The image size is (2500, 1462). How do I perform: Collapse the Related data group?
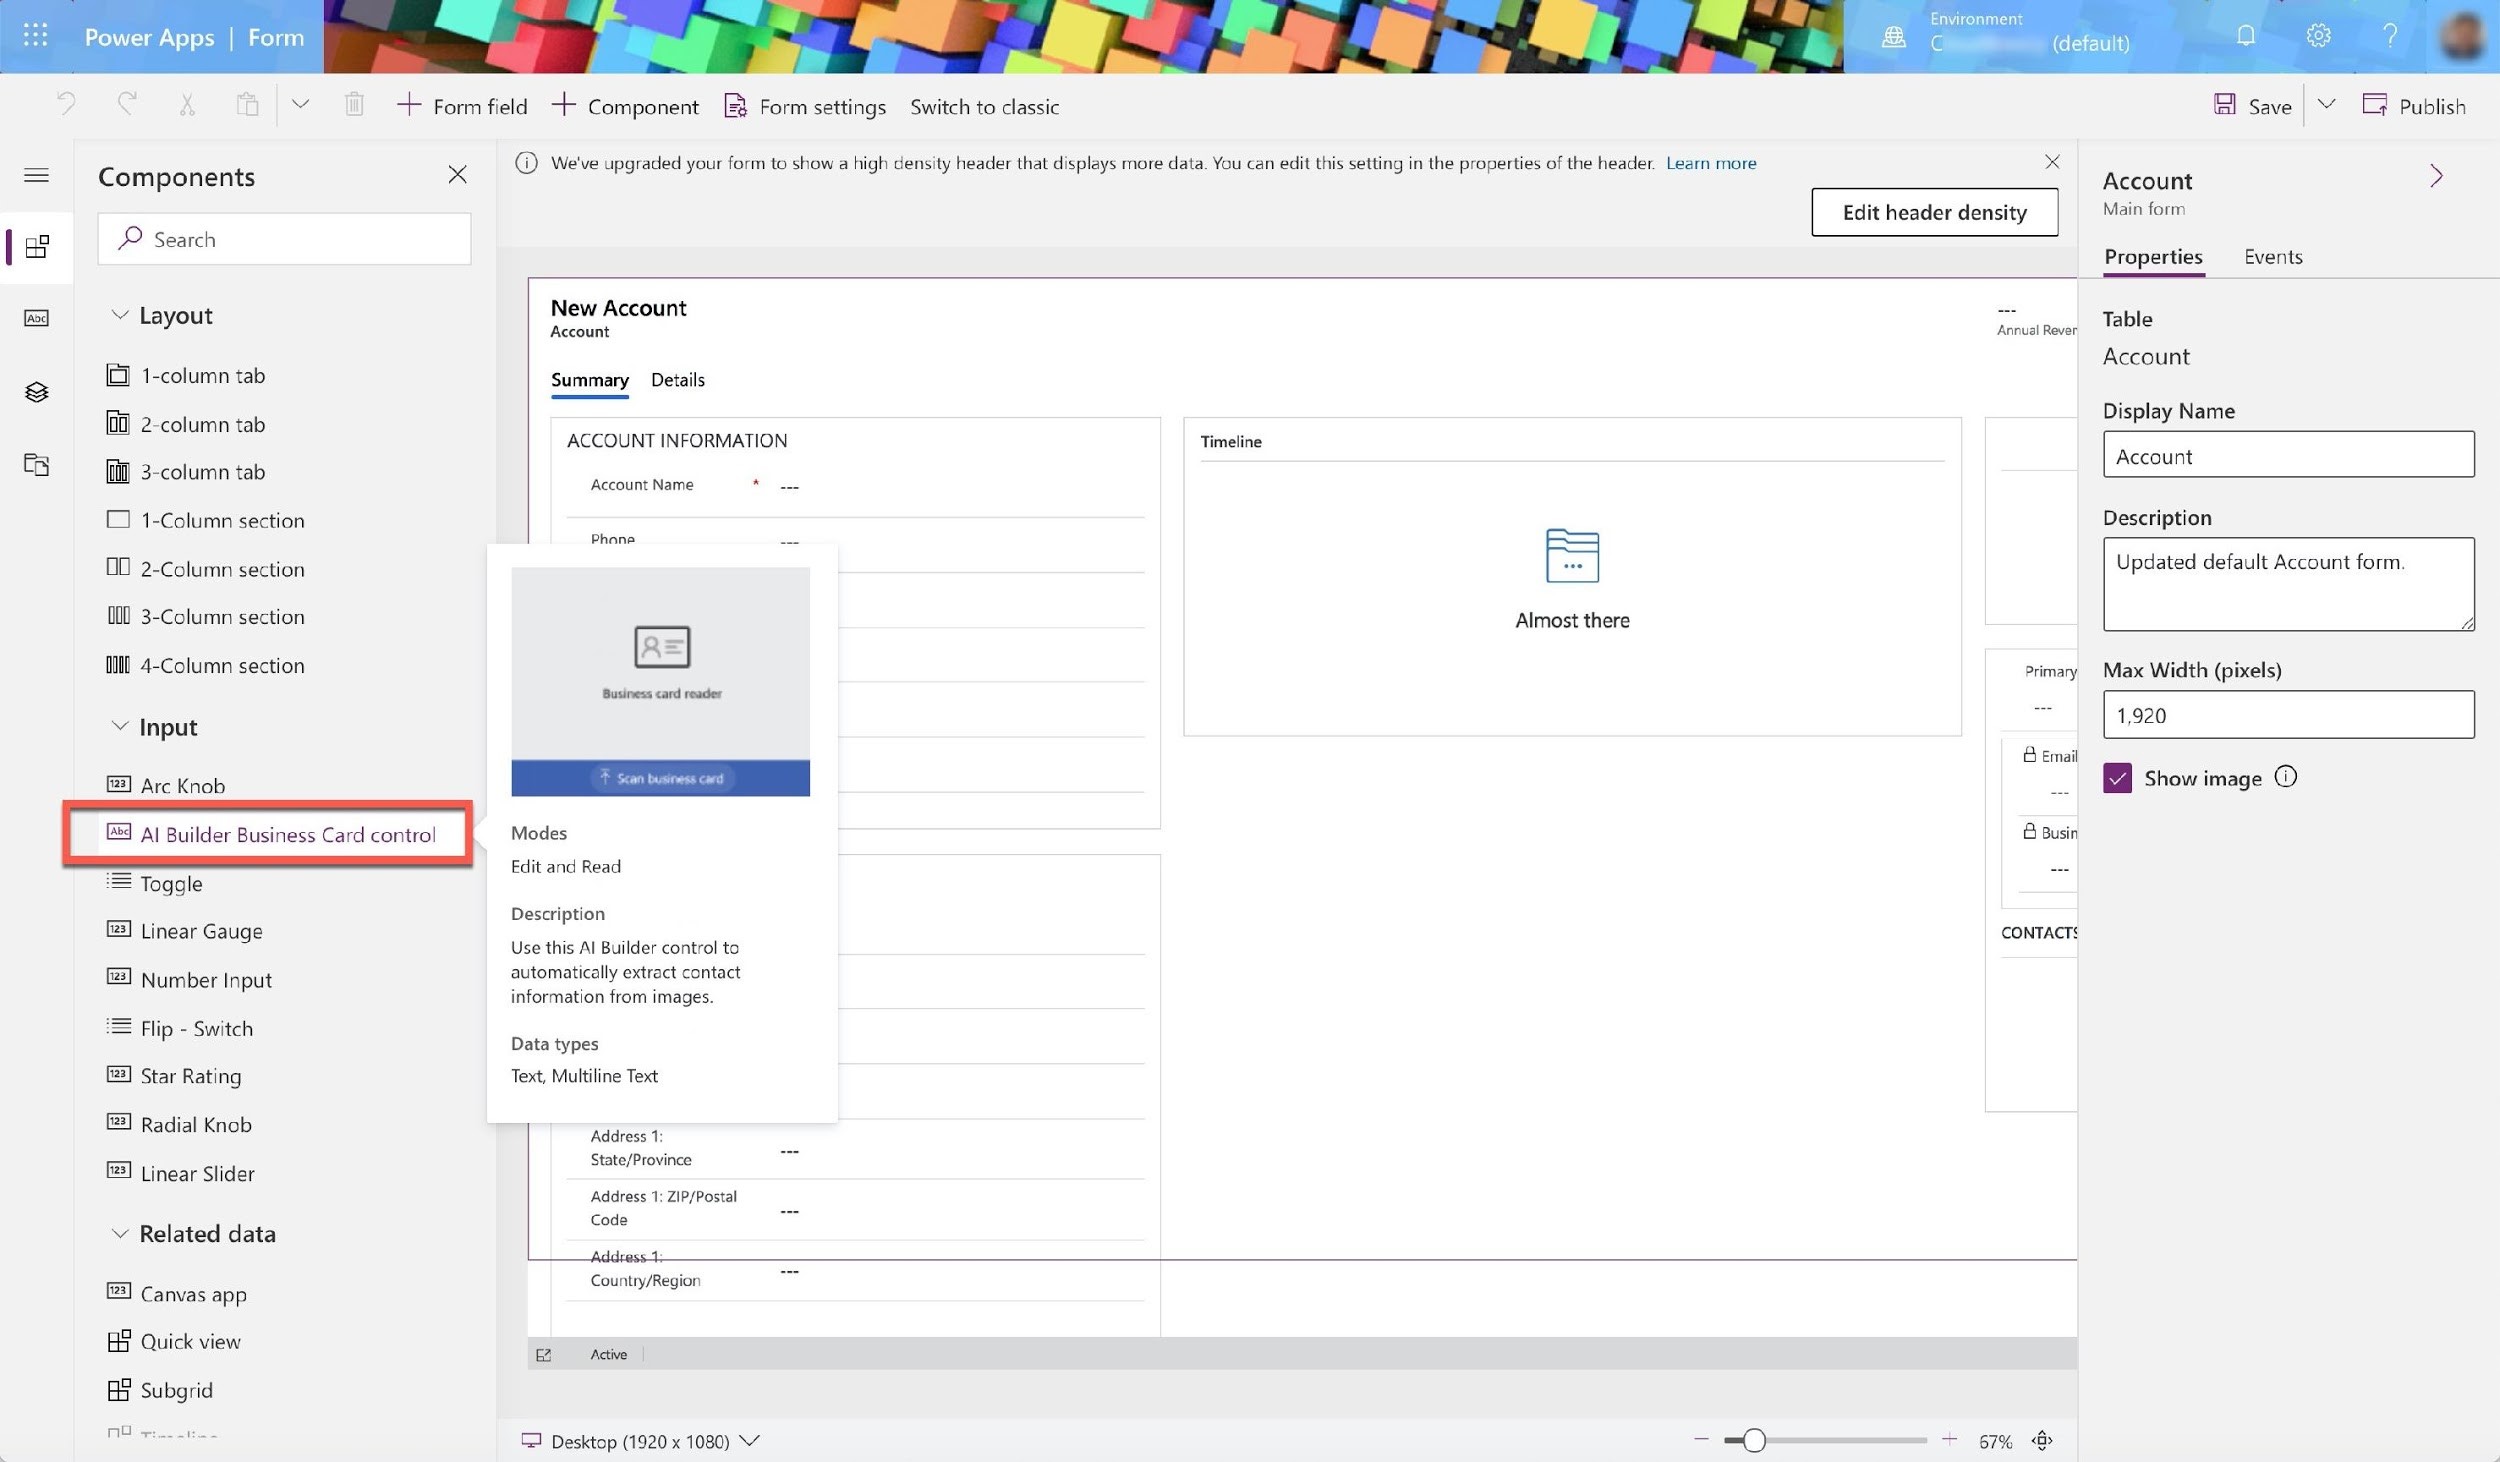pos(119,1233)
